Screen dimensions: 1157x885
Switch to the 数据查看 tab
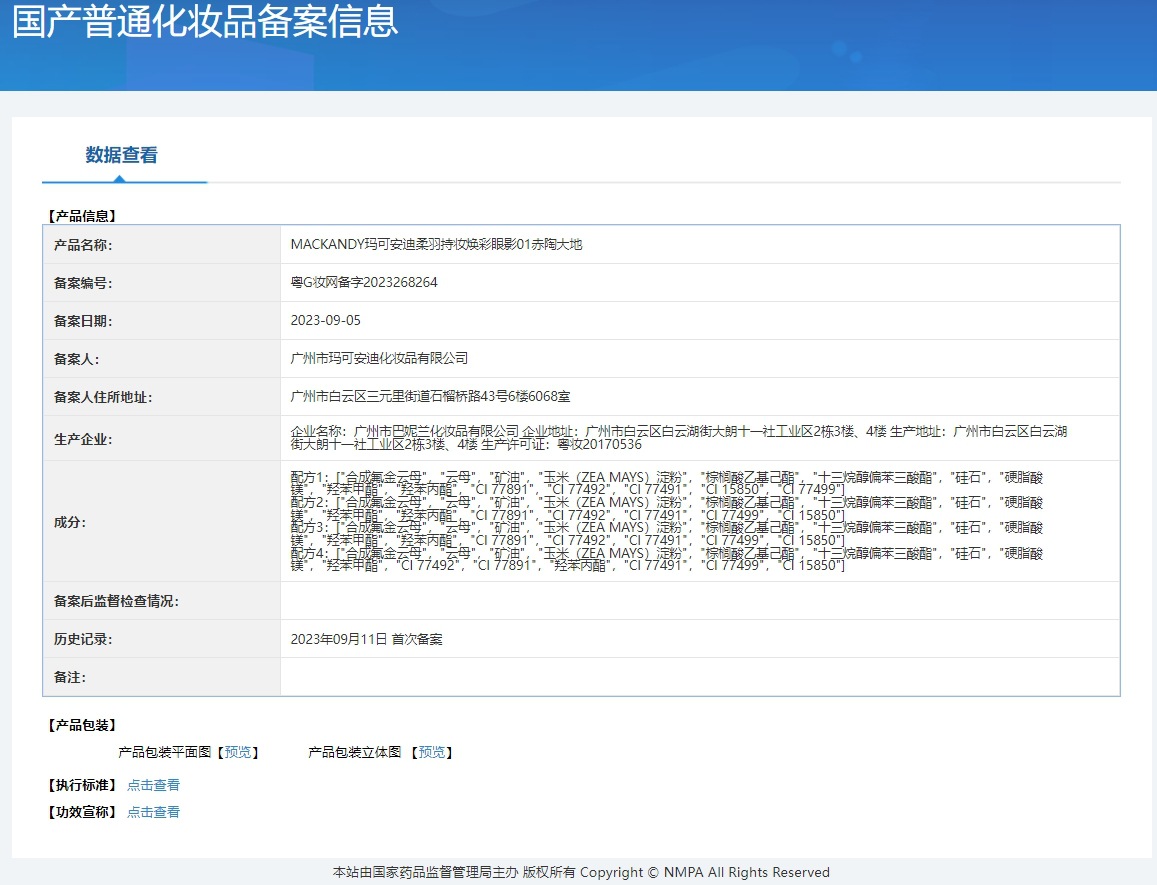coord(121,155)
